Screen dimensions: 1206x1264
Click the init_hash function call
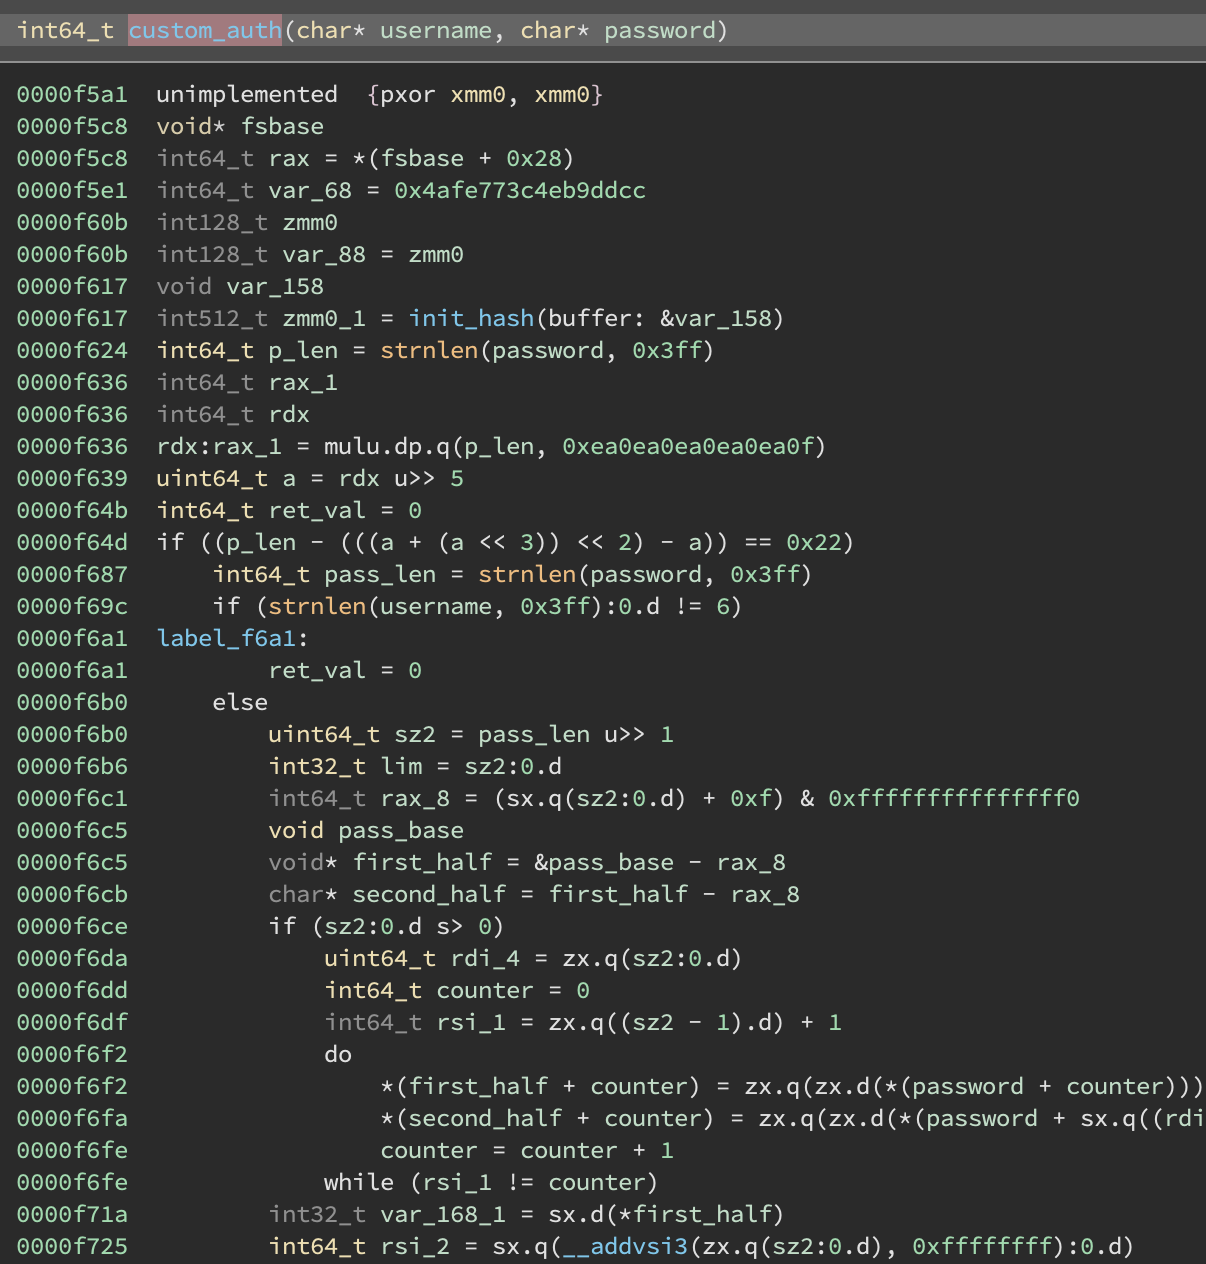470,318
